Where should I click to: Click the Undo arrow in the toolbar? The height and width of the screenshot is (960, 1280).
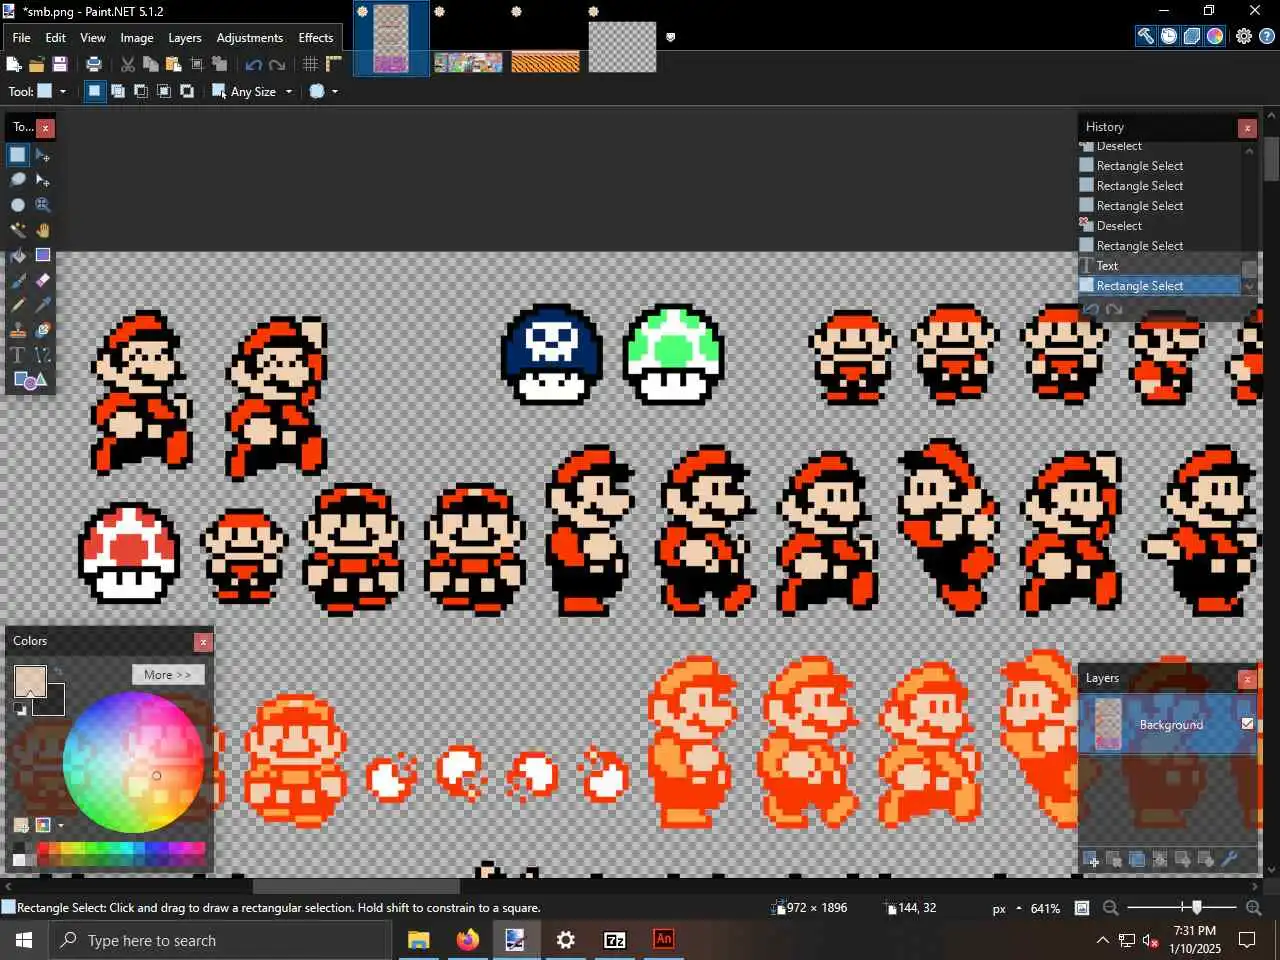point(254,64)
